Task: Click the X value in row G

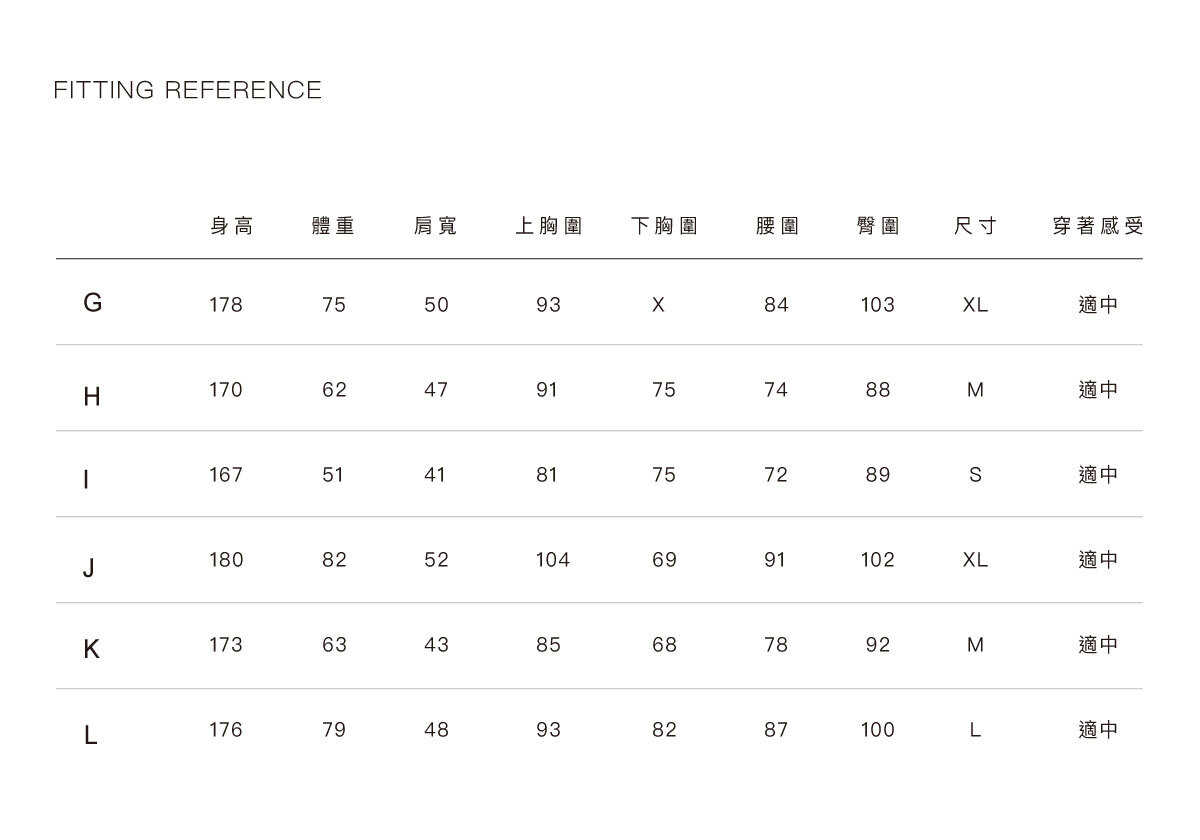Action: (x=658, y=306)
